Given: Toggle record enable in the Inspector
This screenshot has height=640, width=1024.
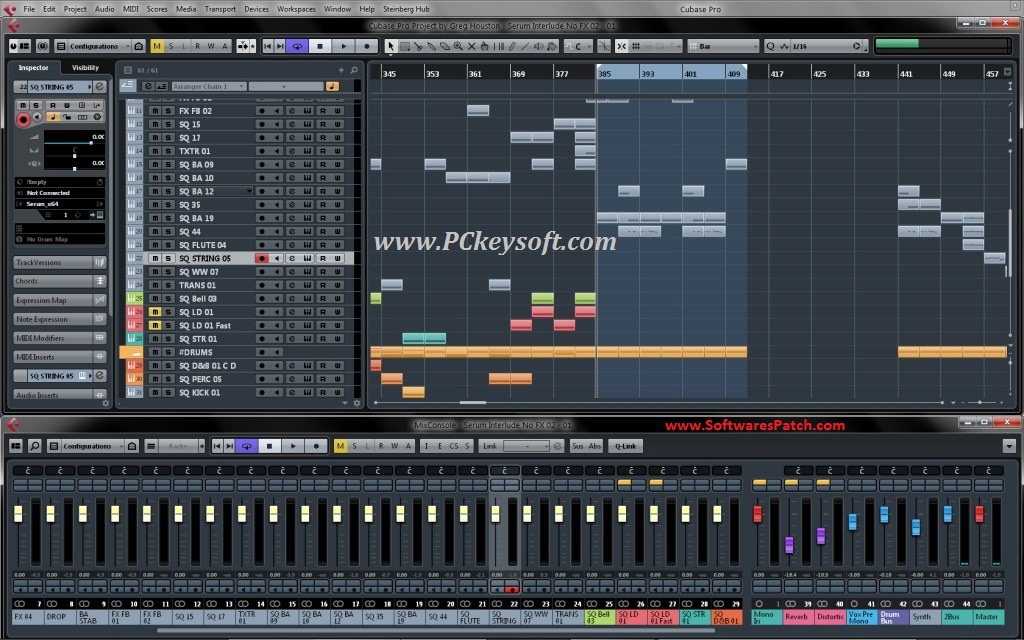Looking at the screenshot, I should pos(24,120).
